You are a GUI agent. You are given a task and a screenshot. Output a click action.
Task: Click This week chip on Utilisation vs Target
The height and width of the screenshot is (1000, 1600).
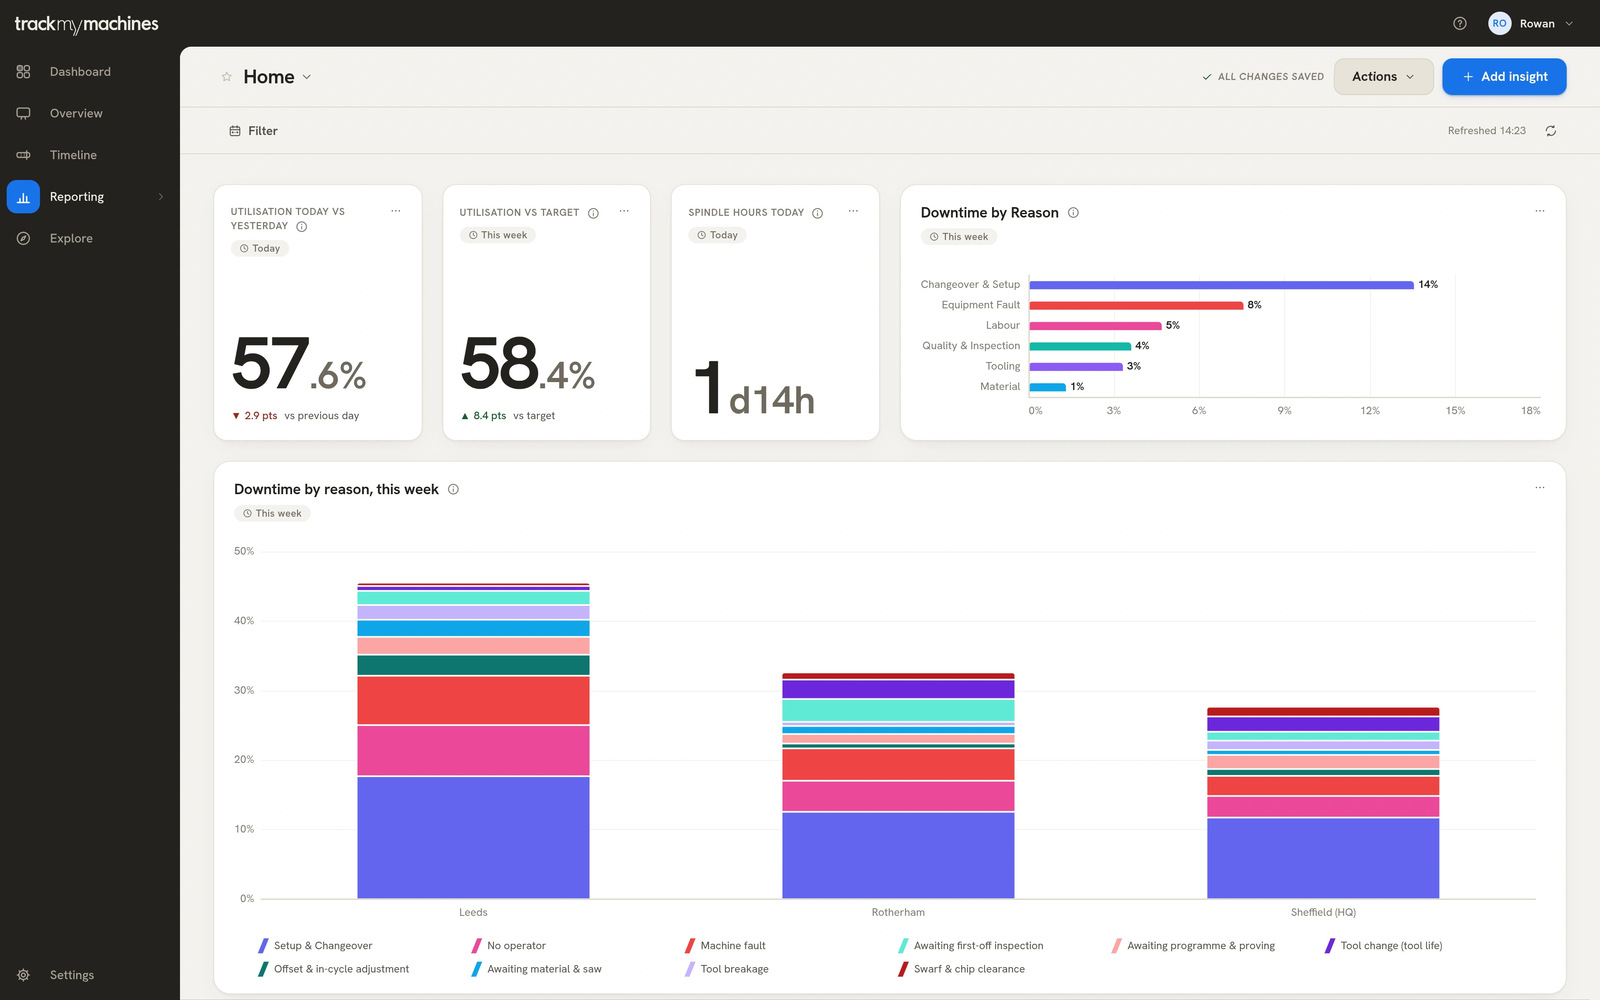click(498, 235)
